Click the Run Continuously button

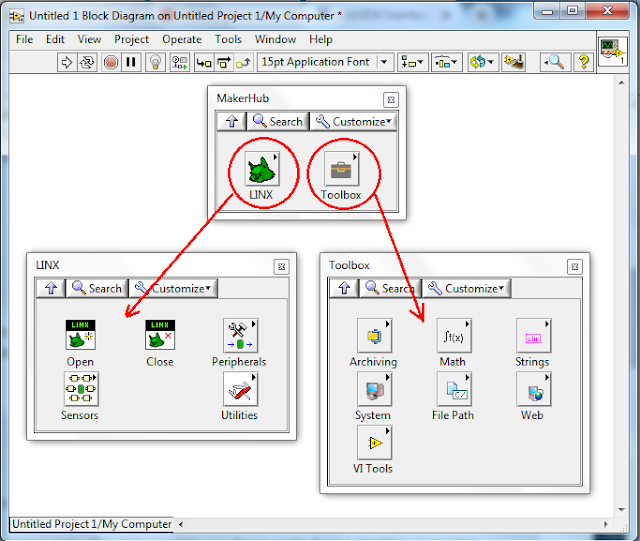[x=87, y=62]
